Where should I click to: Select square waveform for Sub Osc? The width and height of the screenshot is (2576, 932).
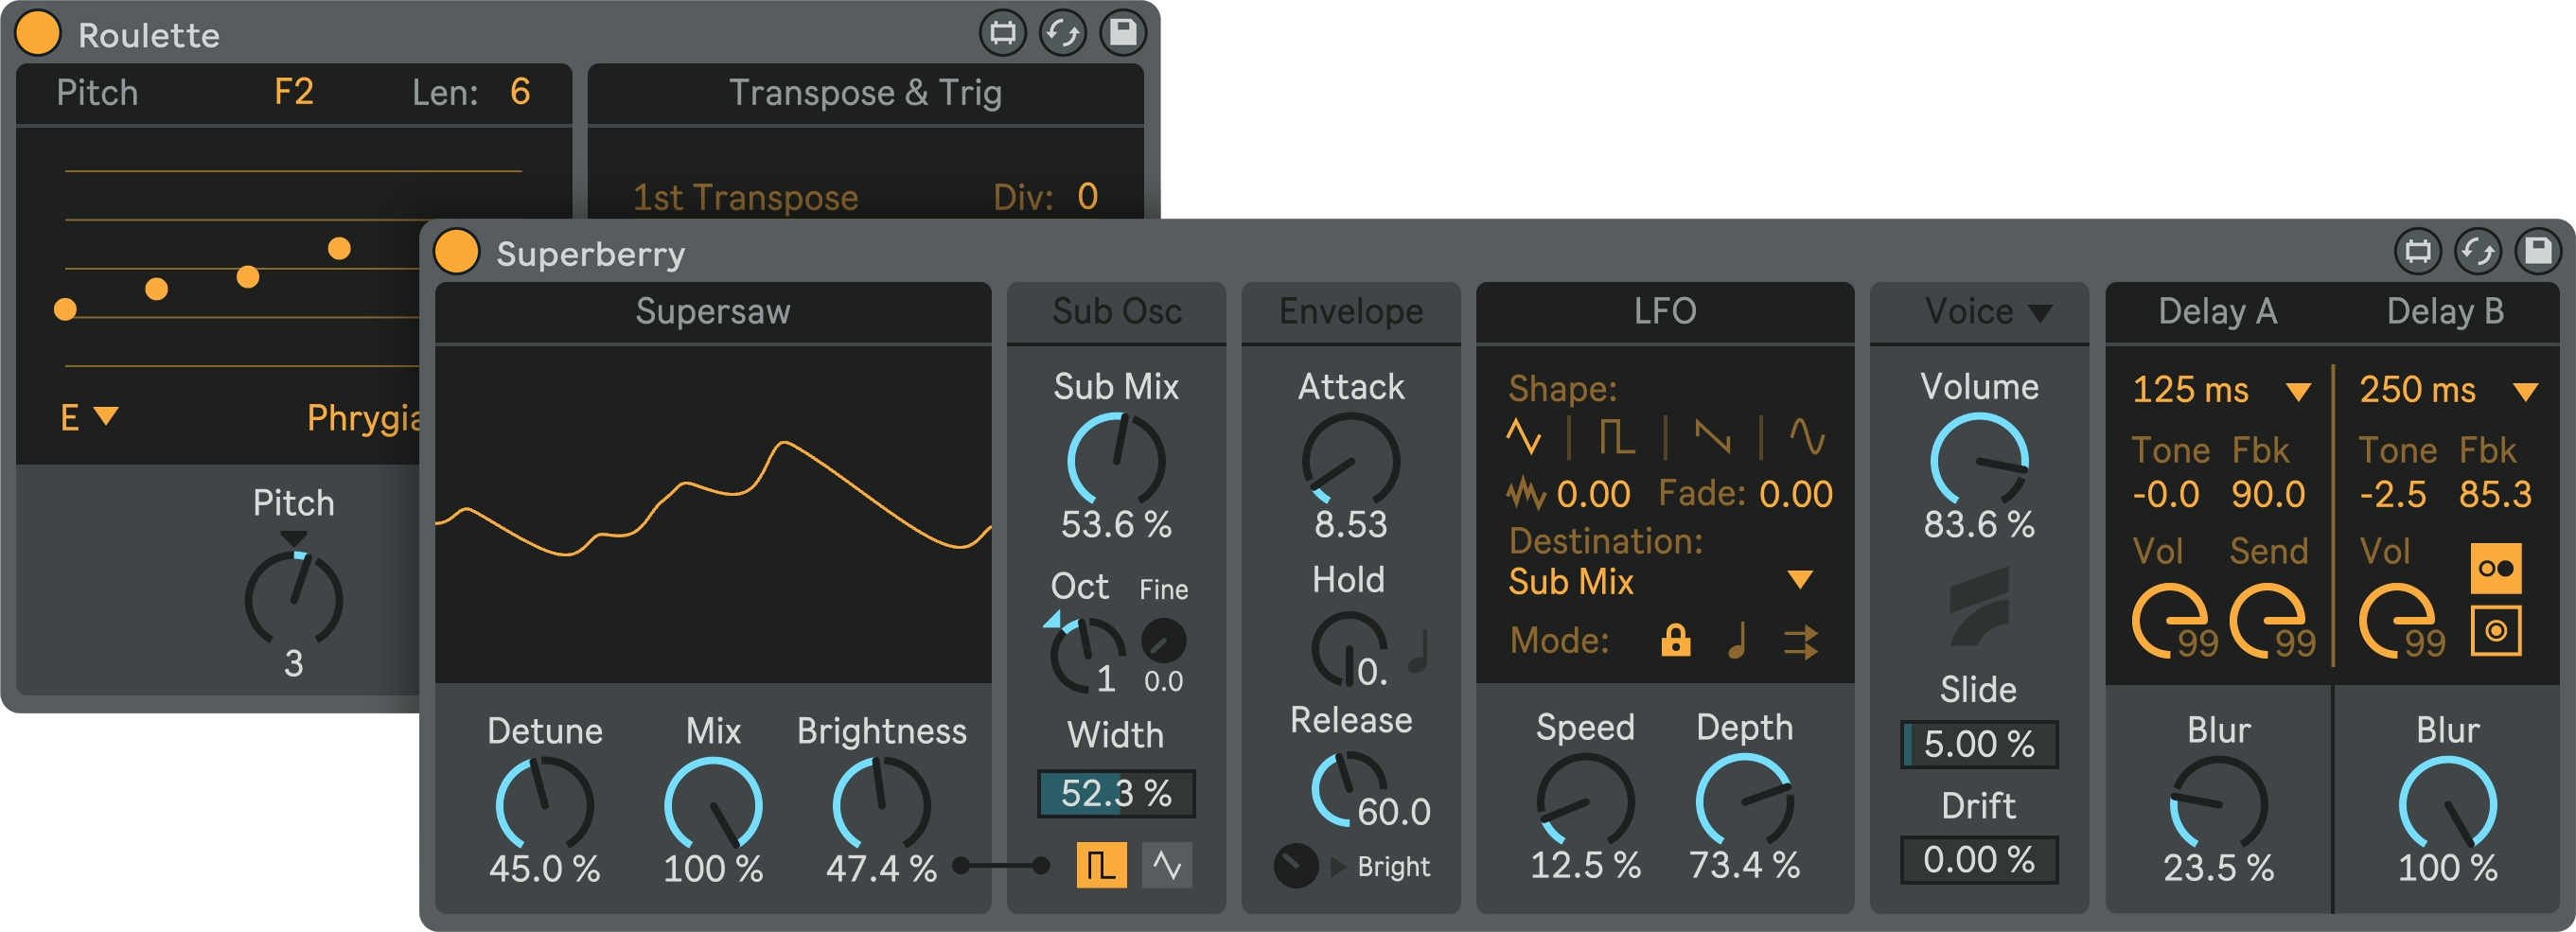click(x=1100, y=865)
